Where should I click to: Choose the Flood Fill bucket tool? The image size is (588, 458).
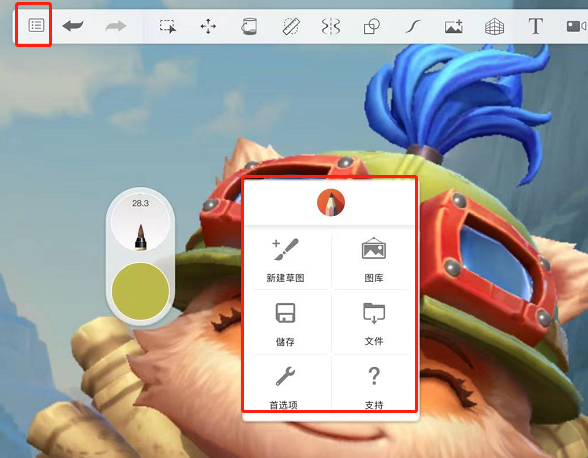tap(249, 27)
